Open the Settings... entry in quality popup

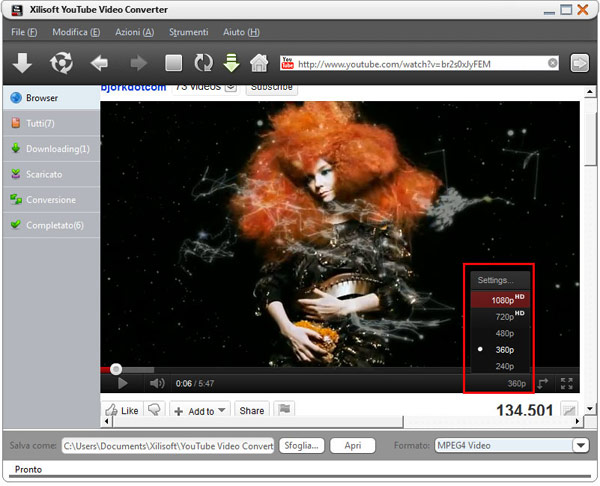tap(501, 280)
